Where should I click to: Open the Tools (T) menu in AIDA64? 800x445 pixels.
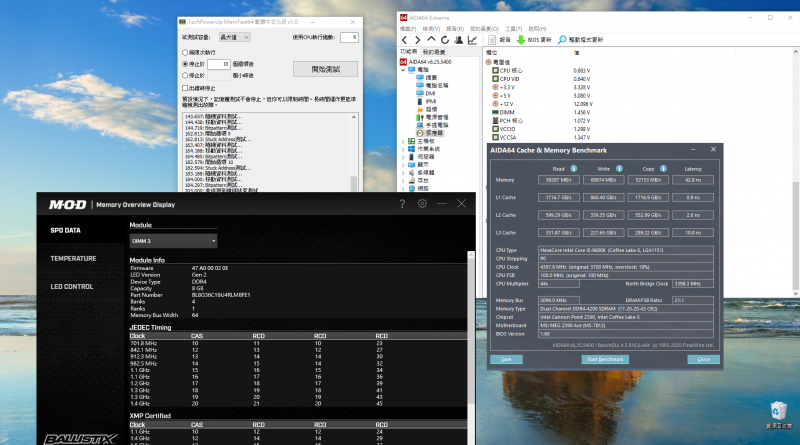[x=513, y=29]
